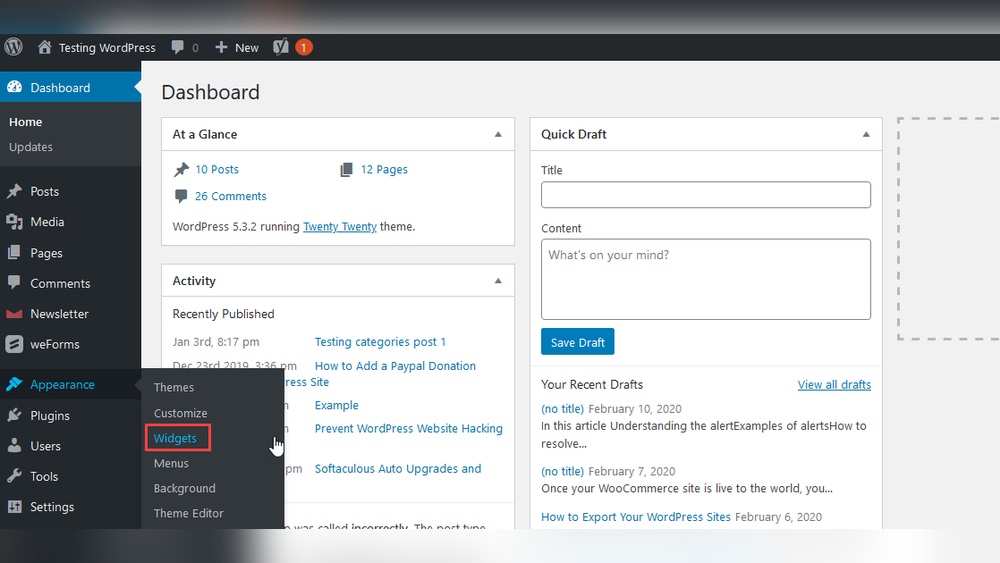Open the (no title) draft from February 7
The width and height of the screenshot is (1000, 563).
(562, 471)
